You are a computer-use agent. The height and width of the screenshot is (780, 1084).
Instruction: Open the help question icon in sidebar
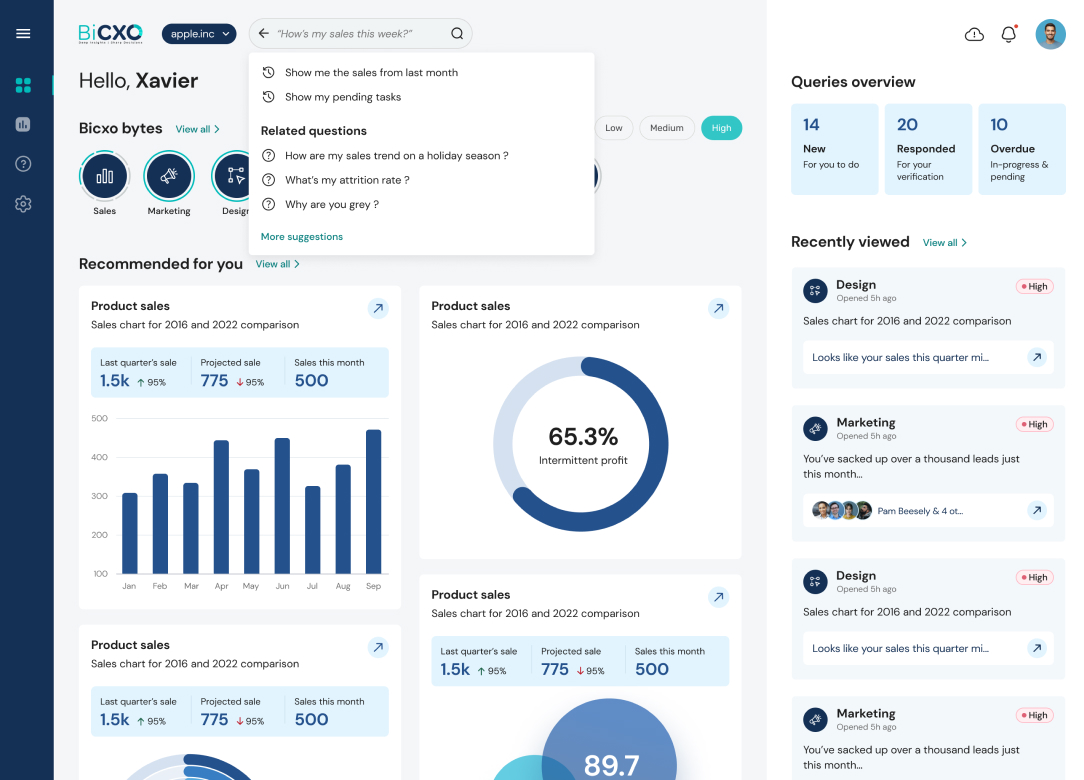23,164
